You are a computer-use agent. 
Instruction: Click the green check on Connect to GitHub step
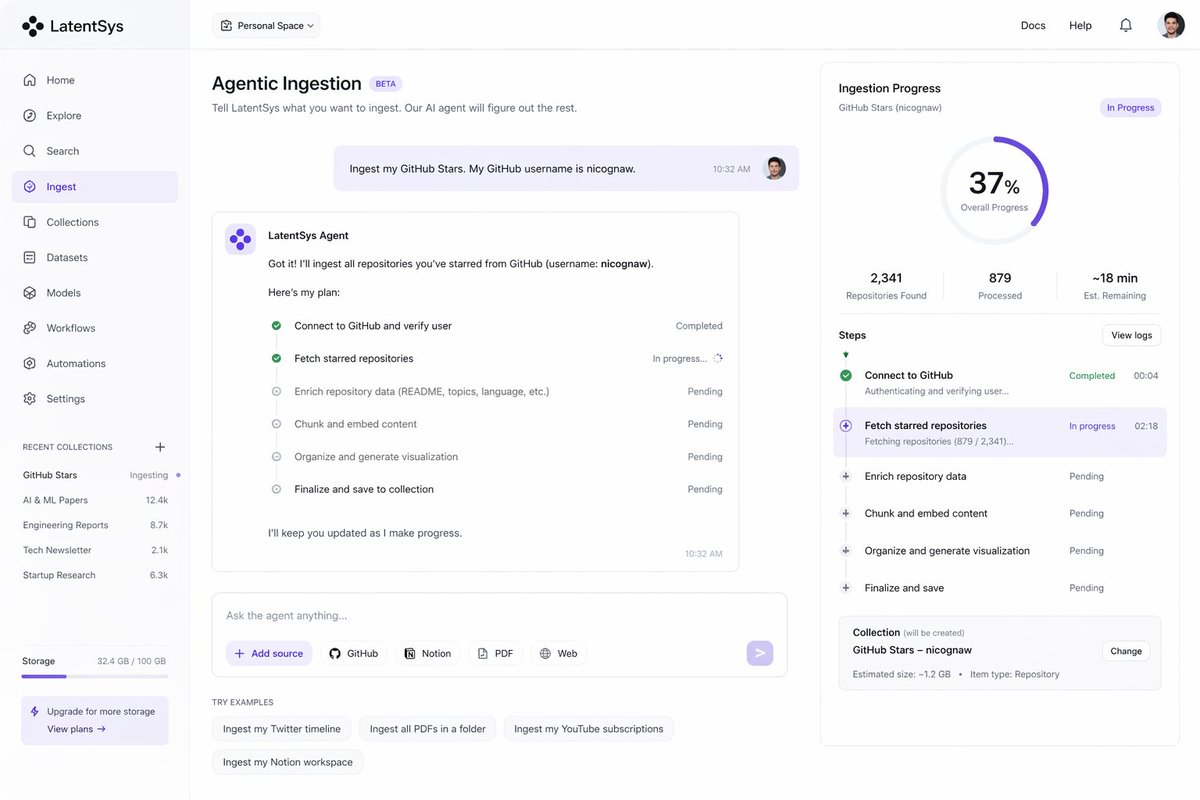pos(846,376)
